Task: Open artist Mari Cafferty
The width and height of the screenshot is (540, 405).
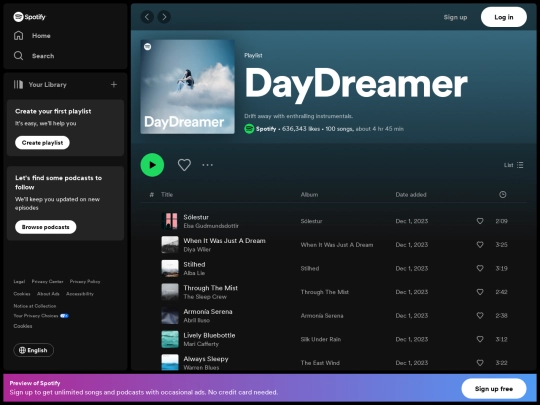Action: [201, 344]
